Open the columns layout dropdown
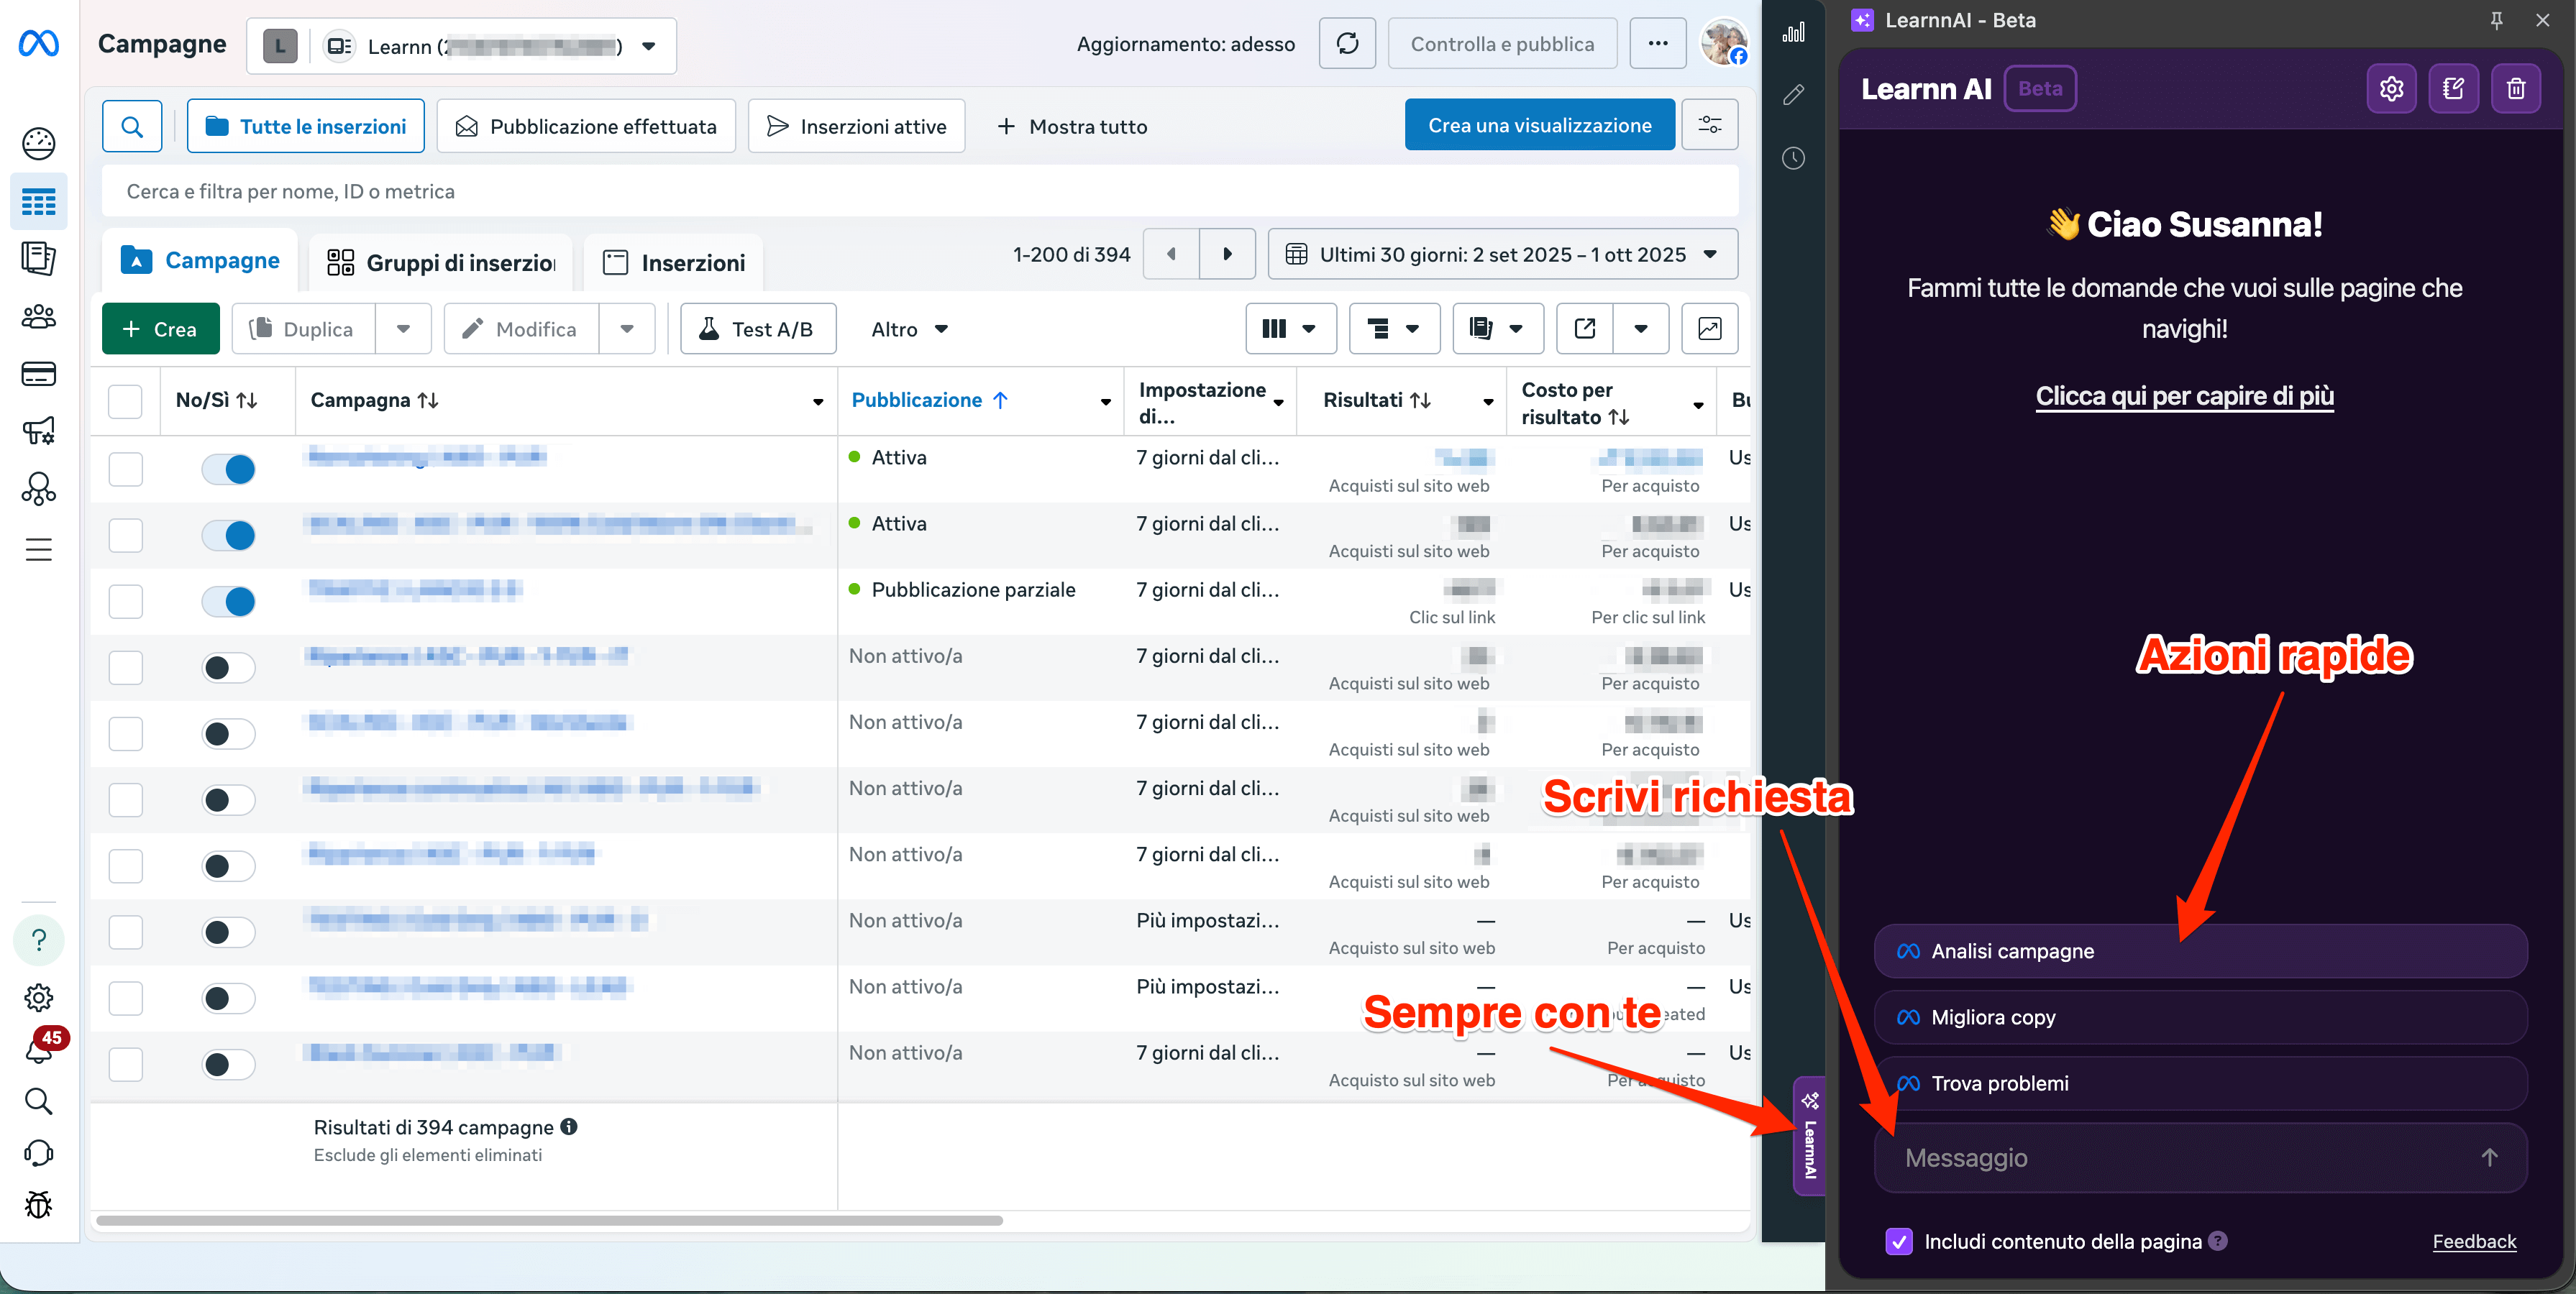This screenshot has width=2576, height=1294. coord(1290,329)
